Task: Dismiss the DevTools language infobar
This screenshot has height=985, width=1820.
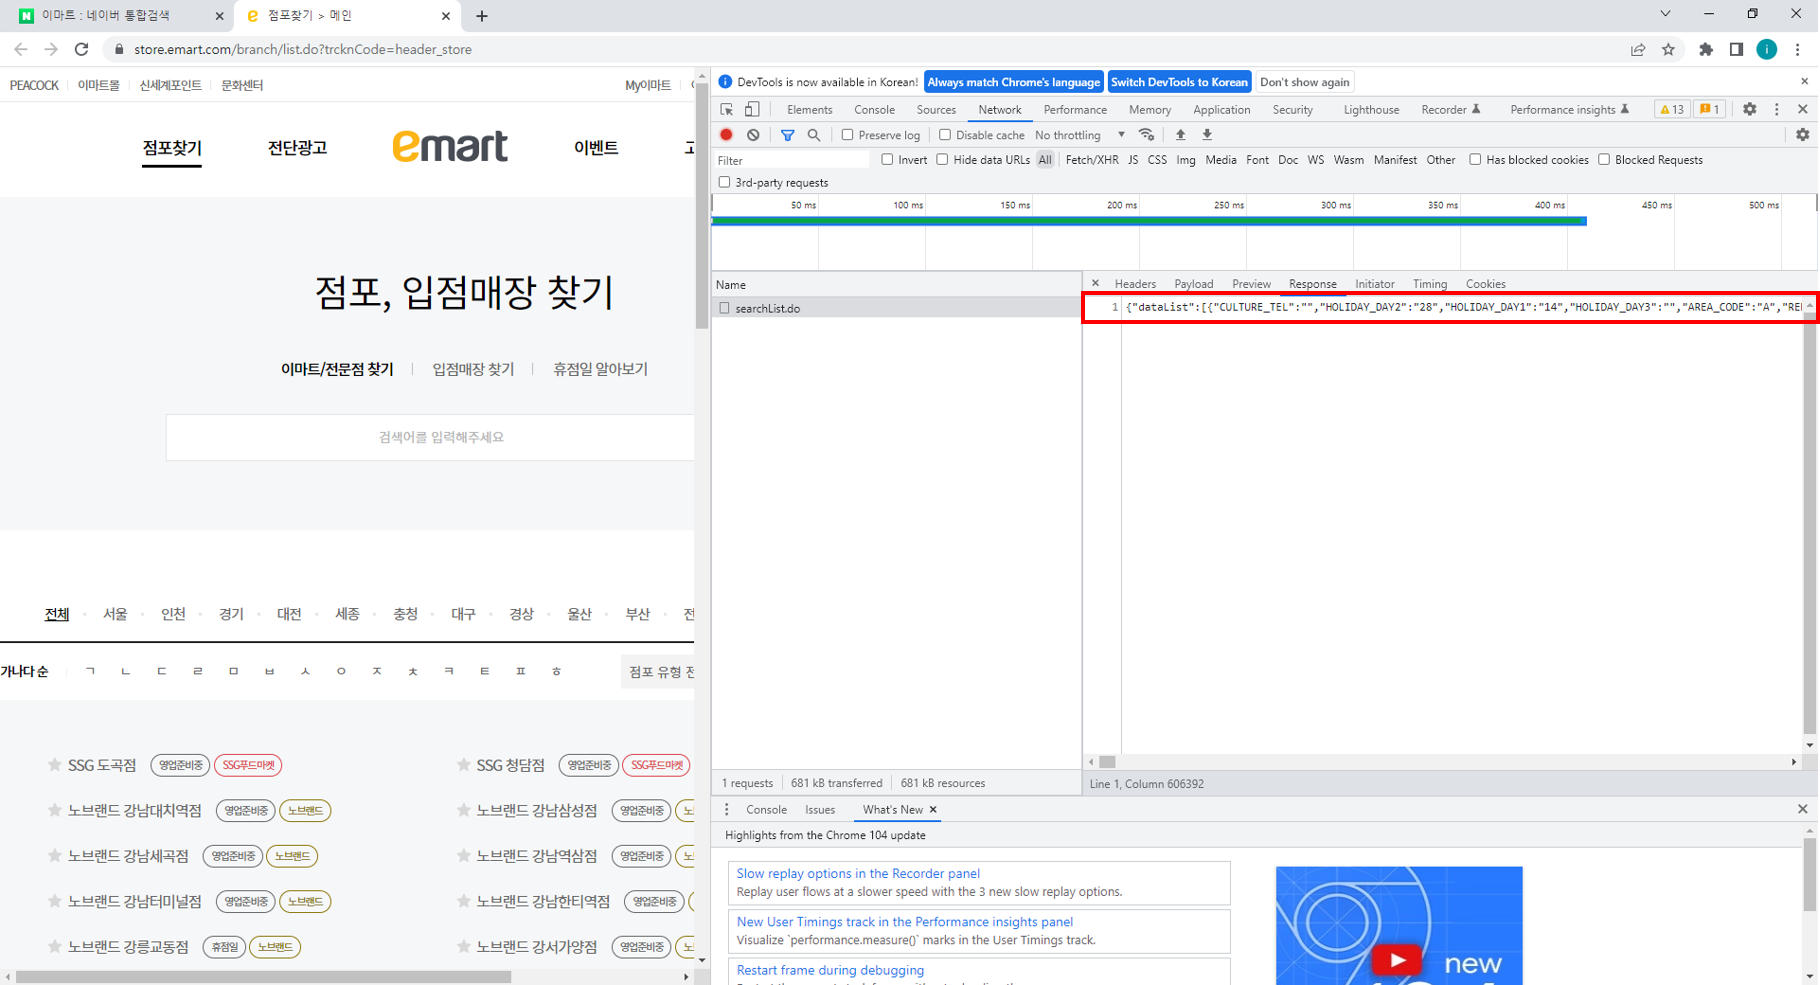Action: (1804, 81)
